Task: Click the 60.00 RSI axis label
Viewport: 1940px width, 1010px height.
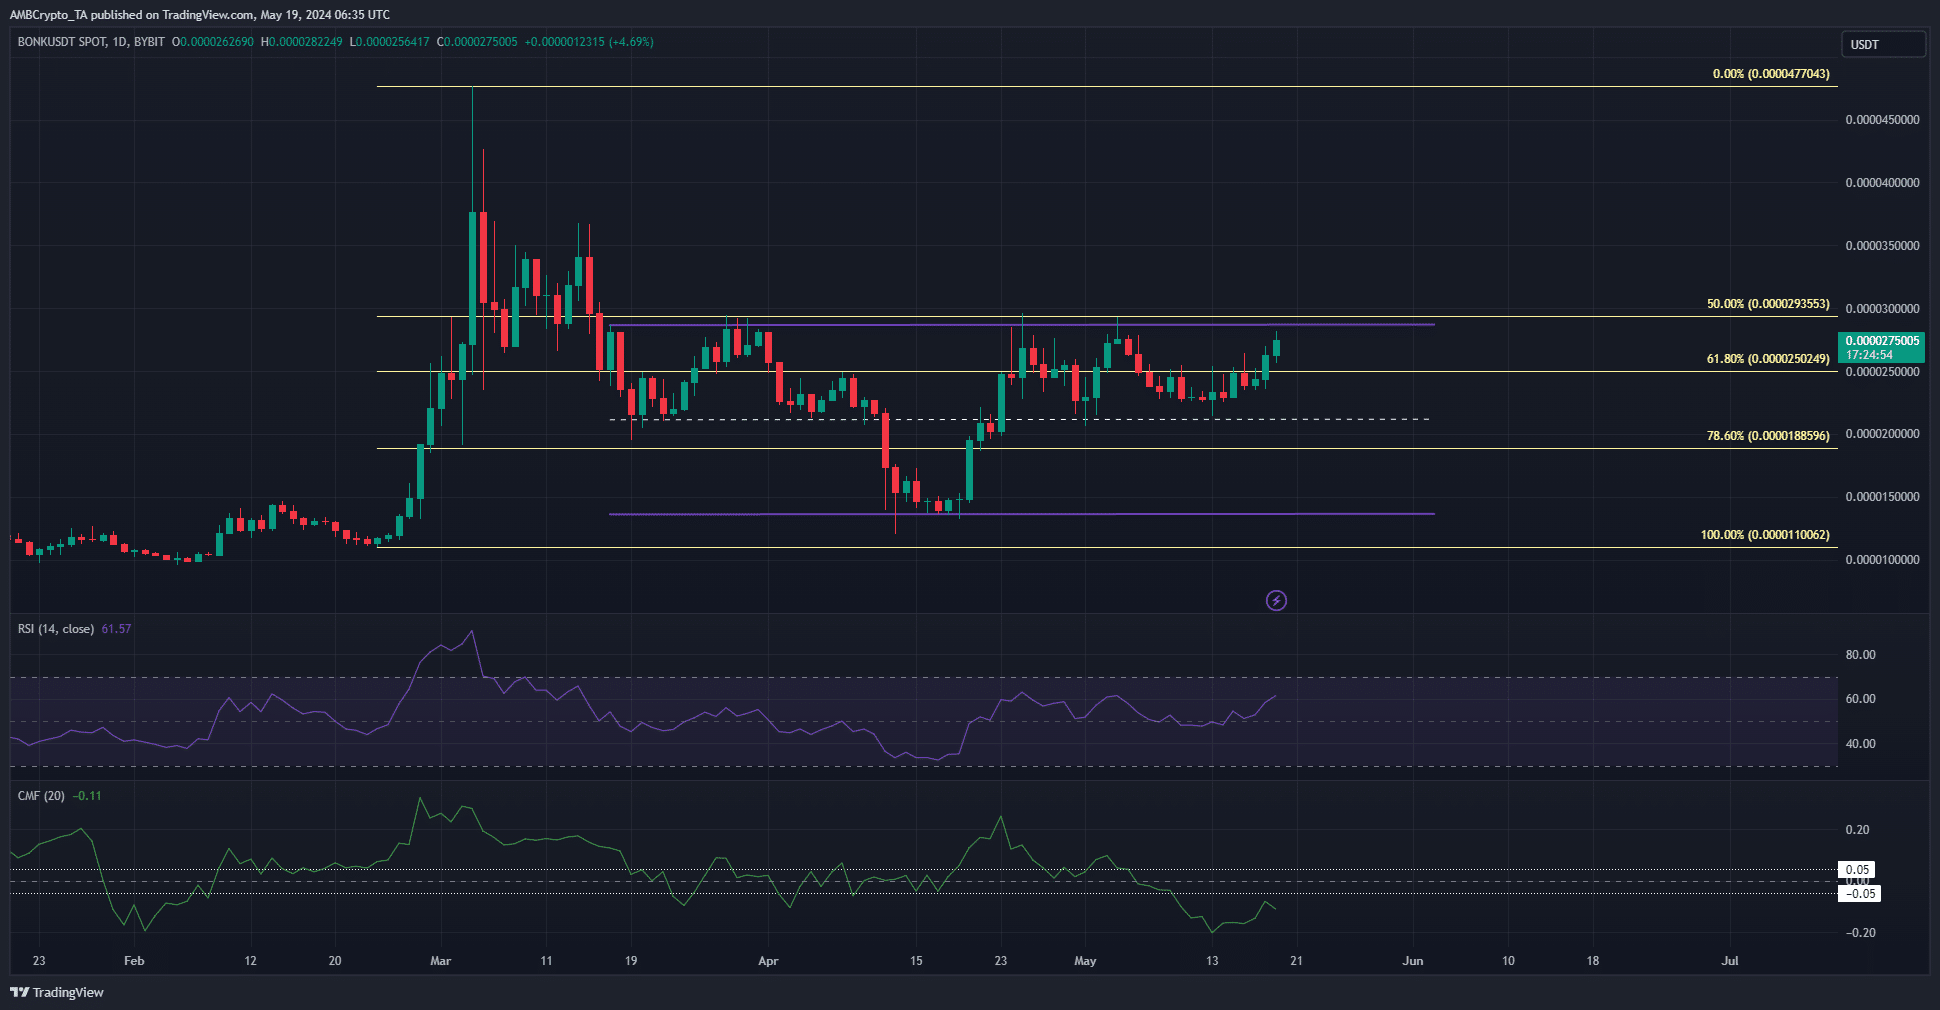Action: (x=1860, y=699)
